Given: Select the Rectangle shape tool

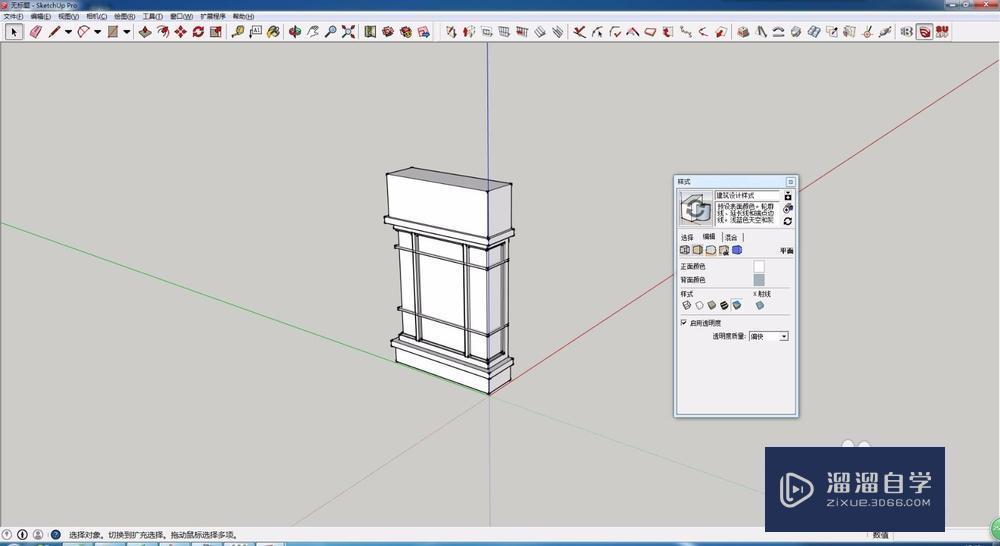Looking at the screenshot, I should coord(113,31).
